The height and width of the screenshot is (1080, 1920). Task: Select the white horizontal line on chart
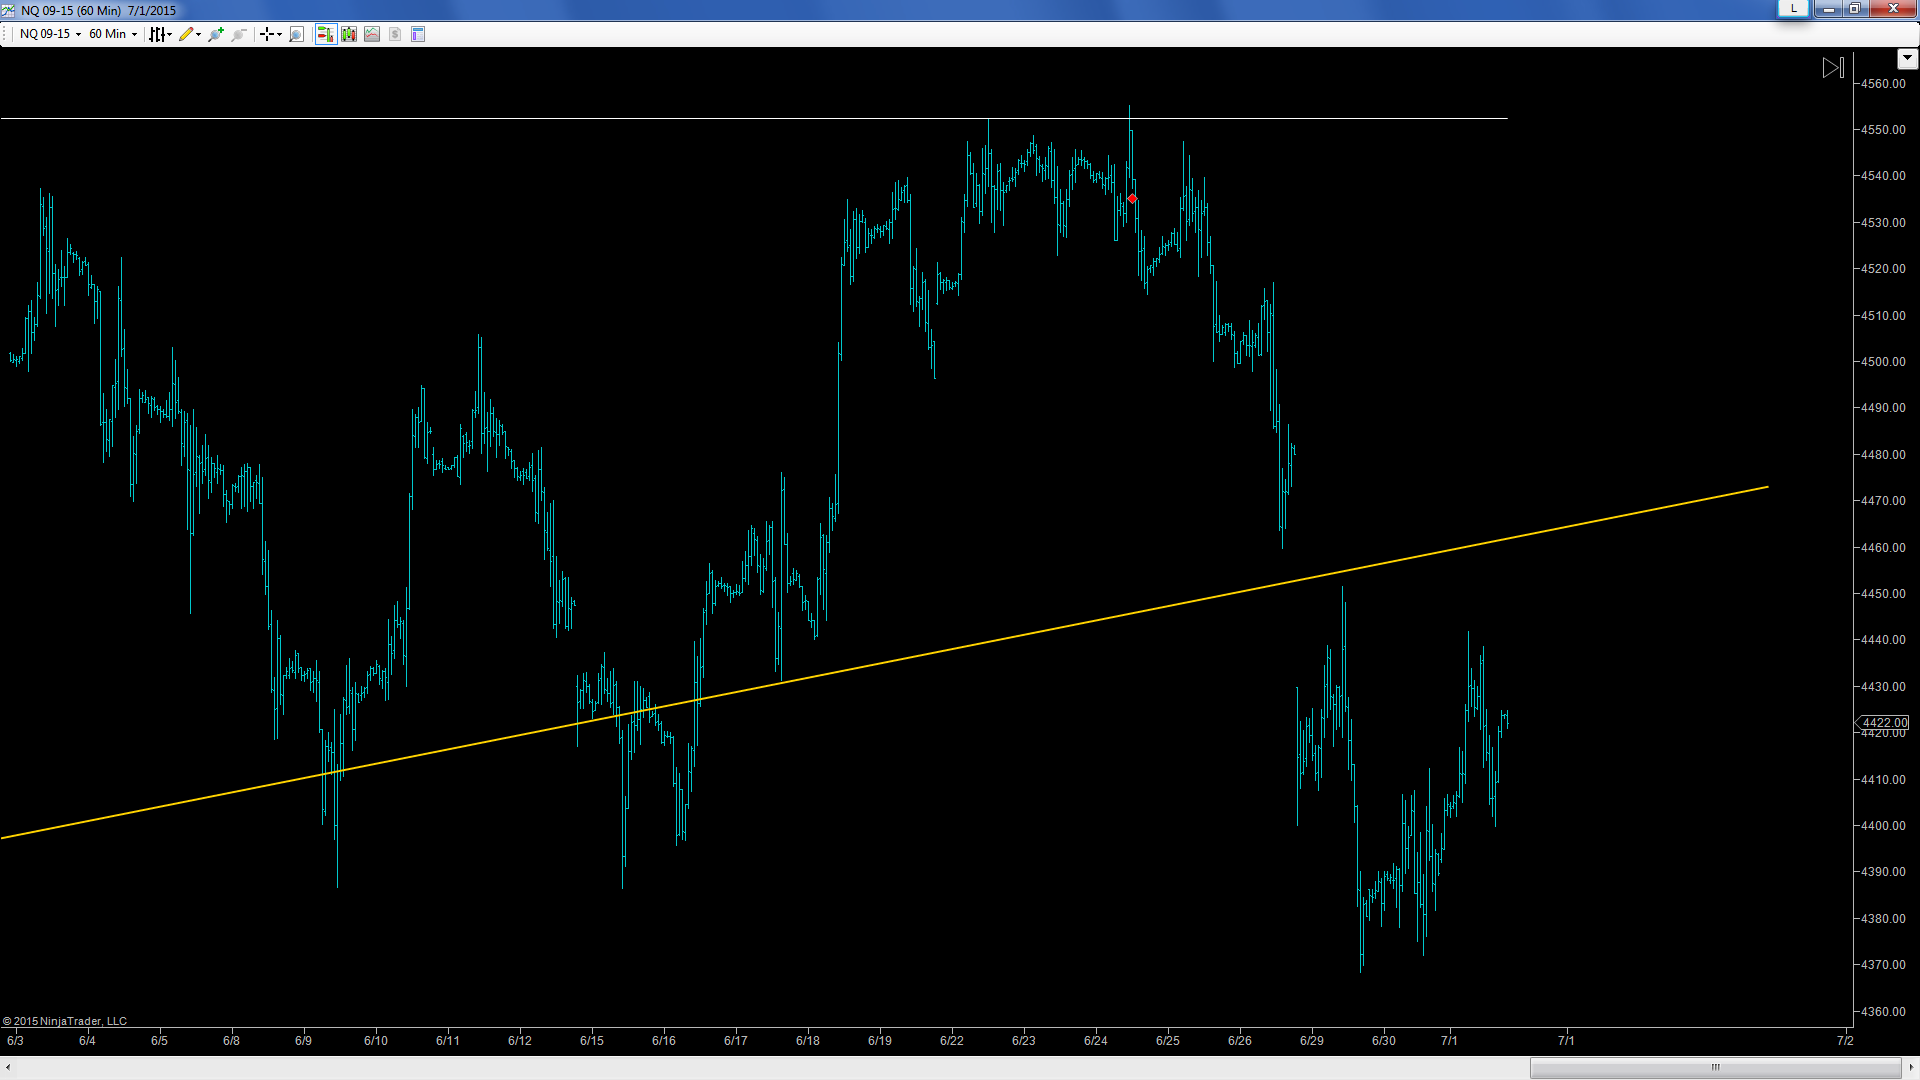point(754,119)
